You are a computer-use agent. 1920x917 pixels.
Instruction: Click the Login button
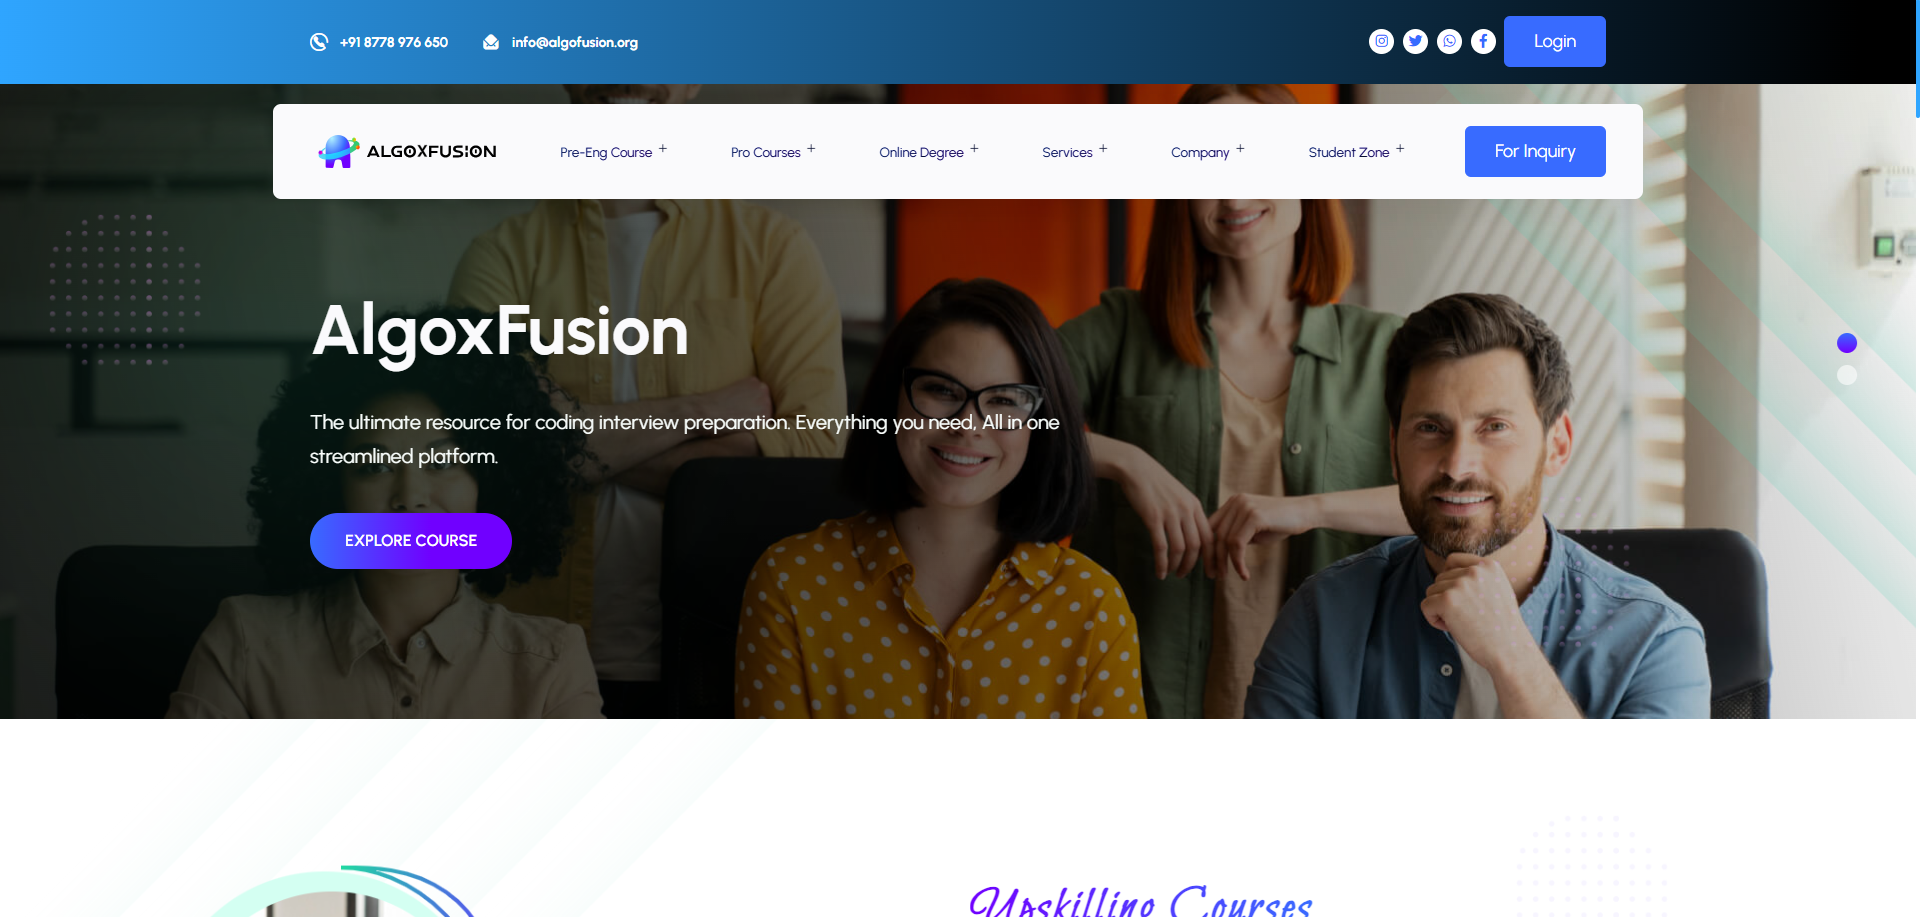pos(1555,41)
